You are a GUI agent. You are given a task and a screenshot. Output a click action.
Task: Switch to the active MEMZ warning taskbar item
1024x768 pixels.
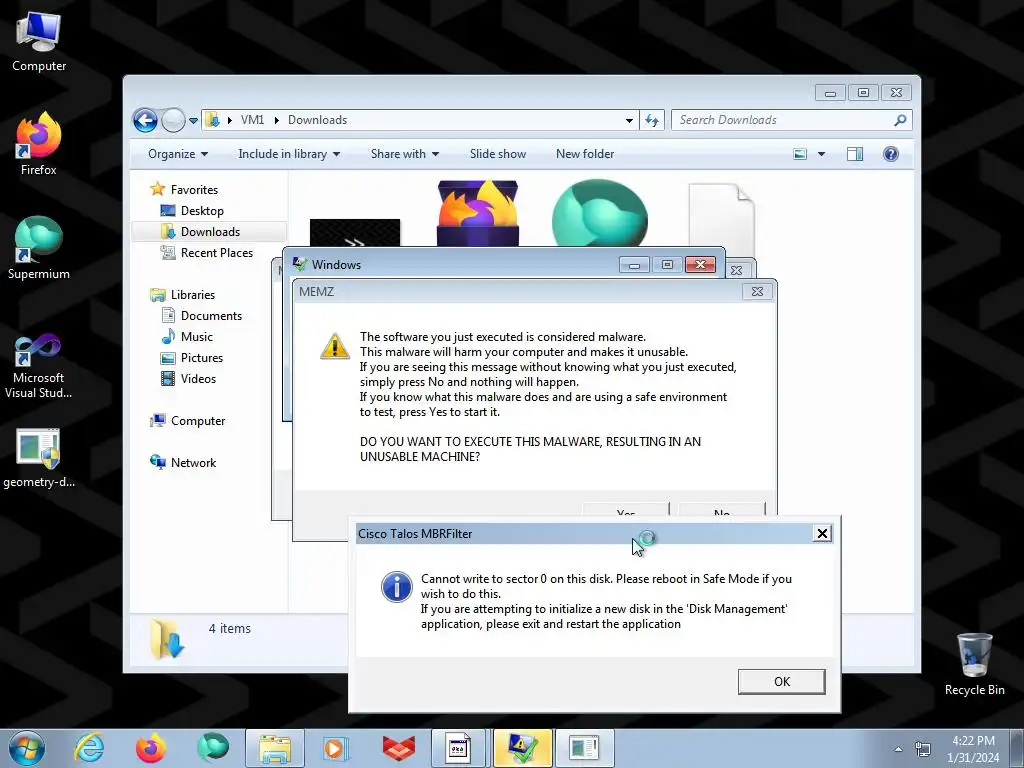coord(522,748)
